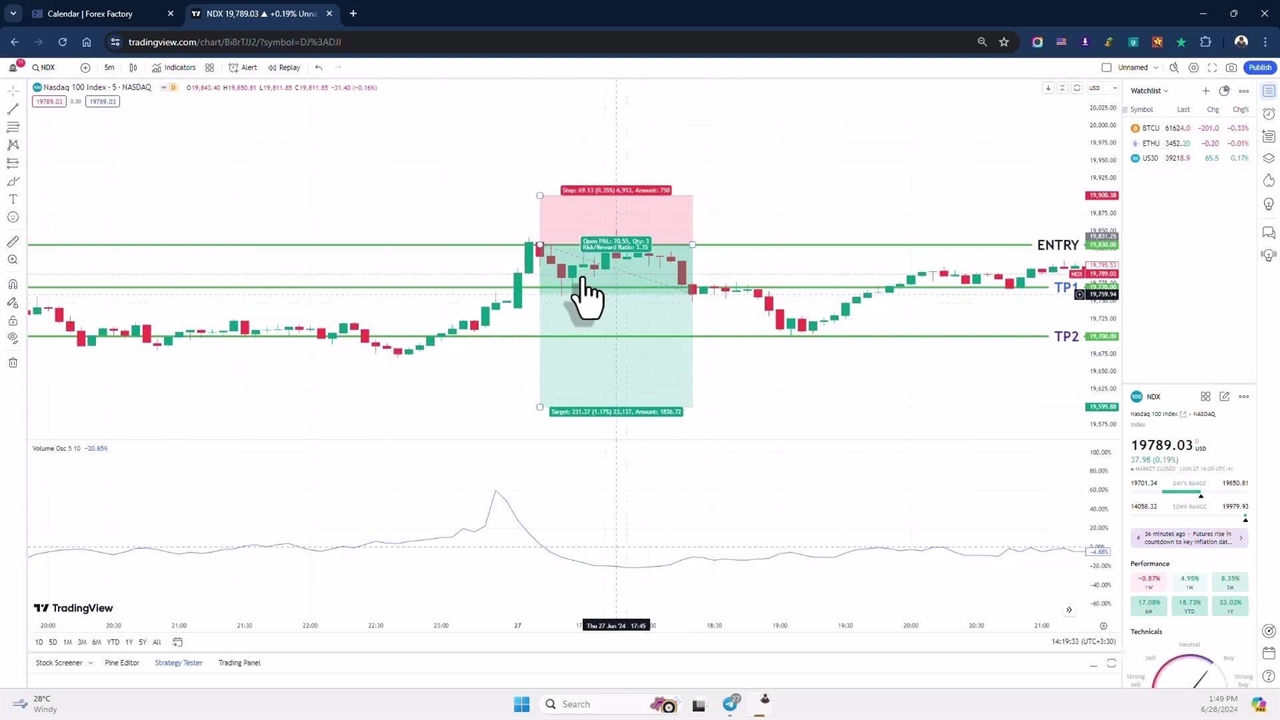Expand the Watchlist dropdown
1280x720 pixels.
pos(1149,91)
